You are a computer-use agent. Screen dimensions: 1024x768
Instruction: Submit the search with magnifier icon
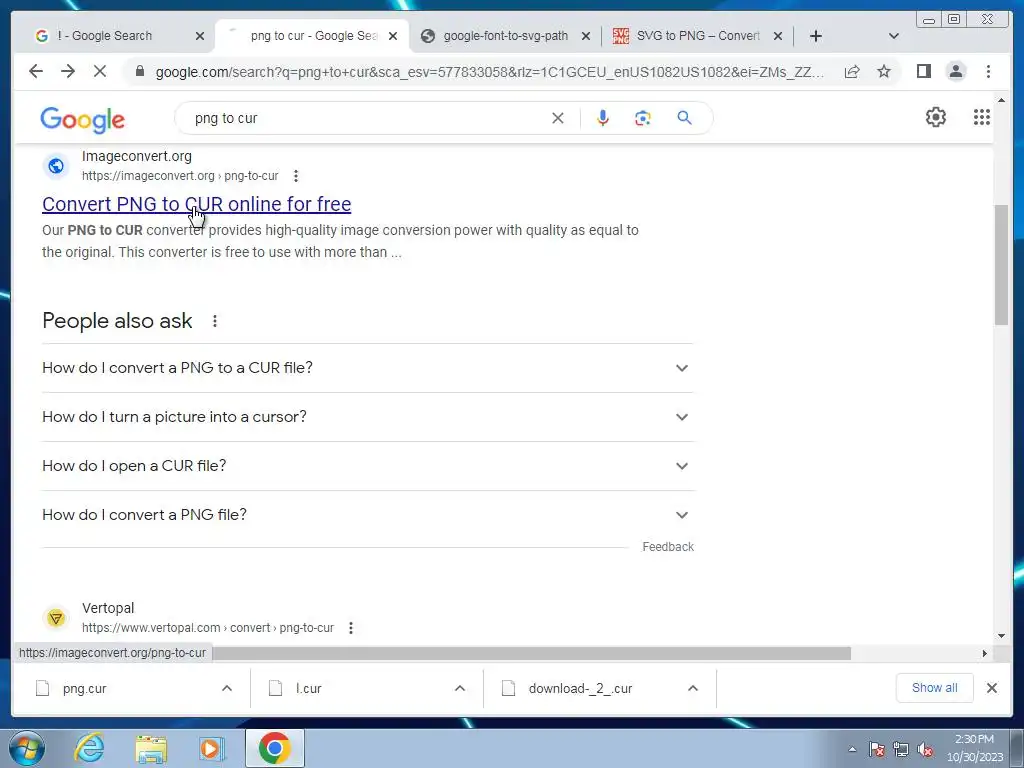684,118
